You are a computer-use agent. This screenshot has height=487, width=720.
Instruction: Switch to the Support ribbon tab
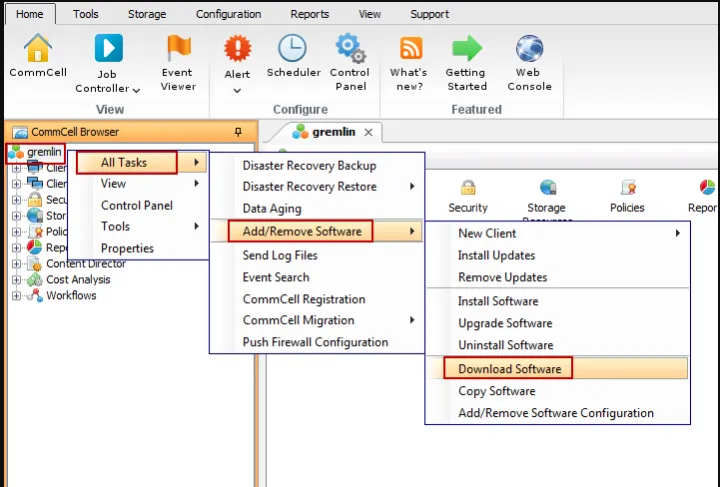(x=429, y=14)
